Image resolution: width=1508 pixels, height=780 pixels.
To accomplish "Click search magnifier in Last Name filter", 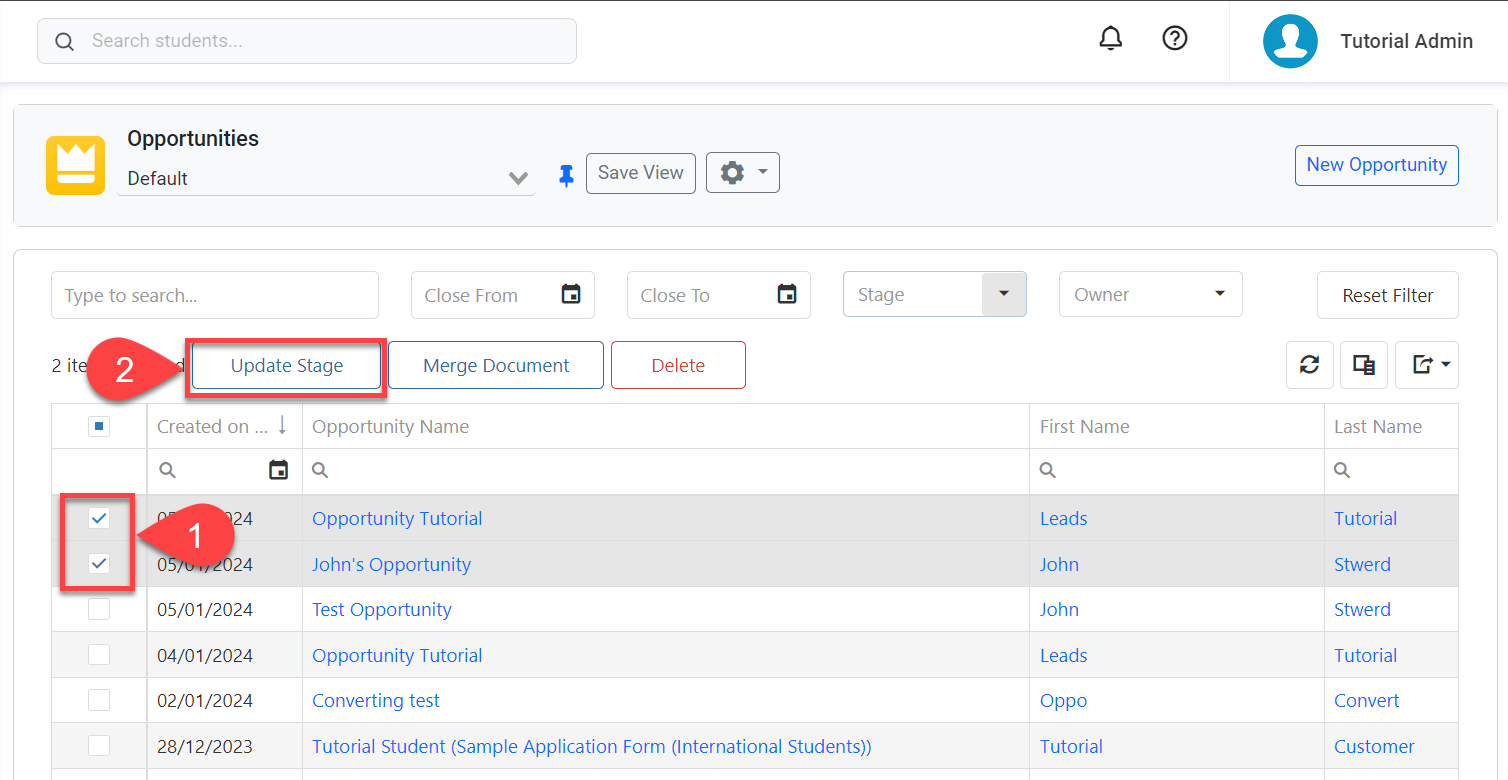I will (1342, 470).
